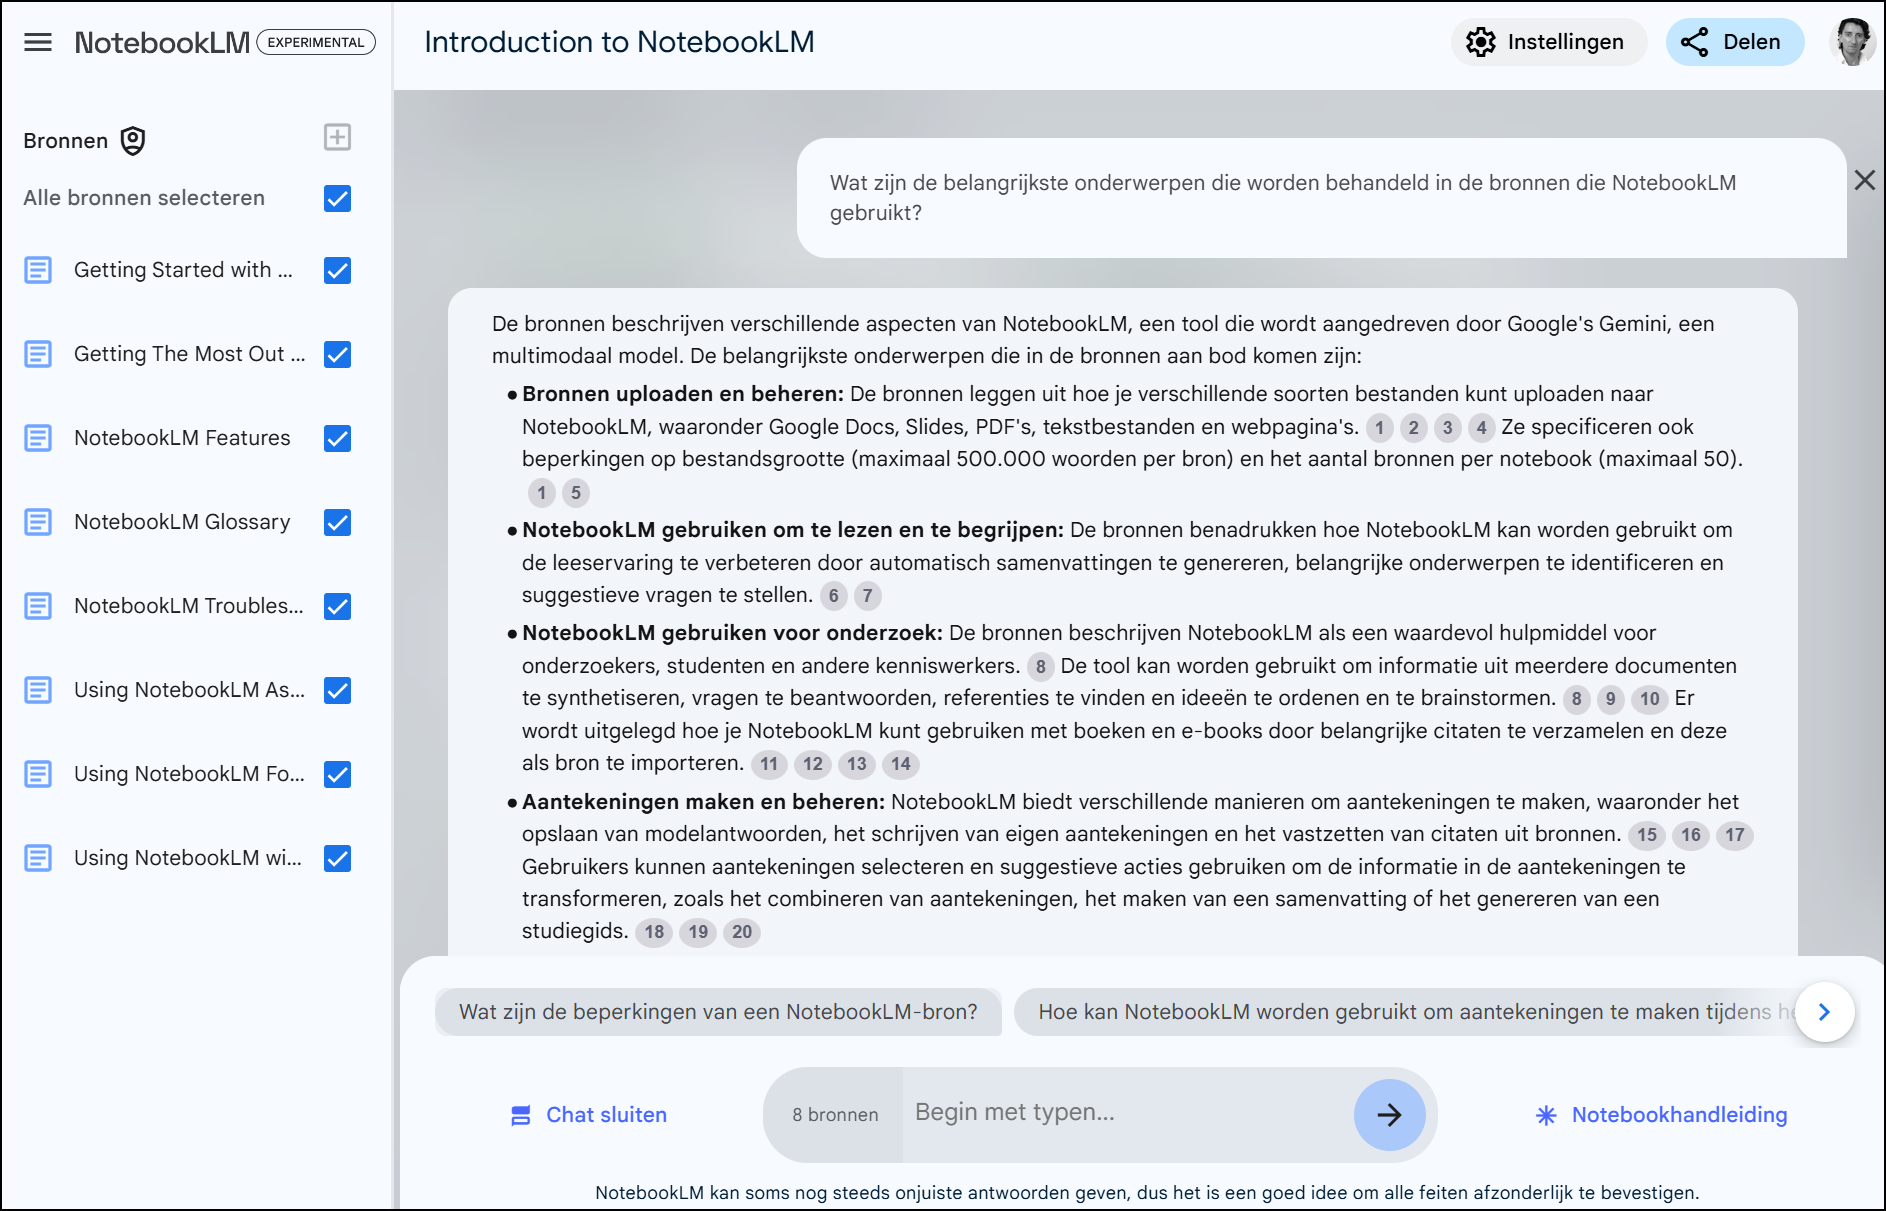This screenshot has width=1886, height=1211.
Task: Uncheck NotebookLM Troubles... source
Action: 337,606
